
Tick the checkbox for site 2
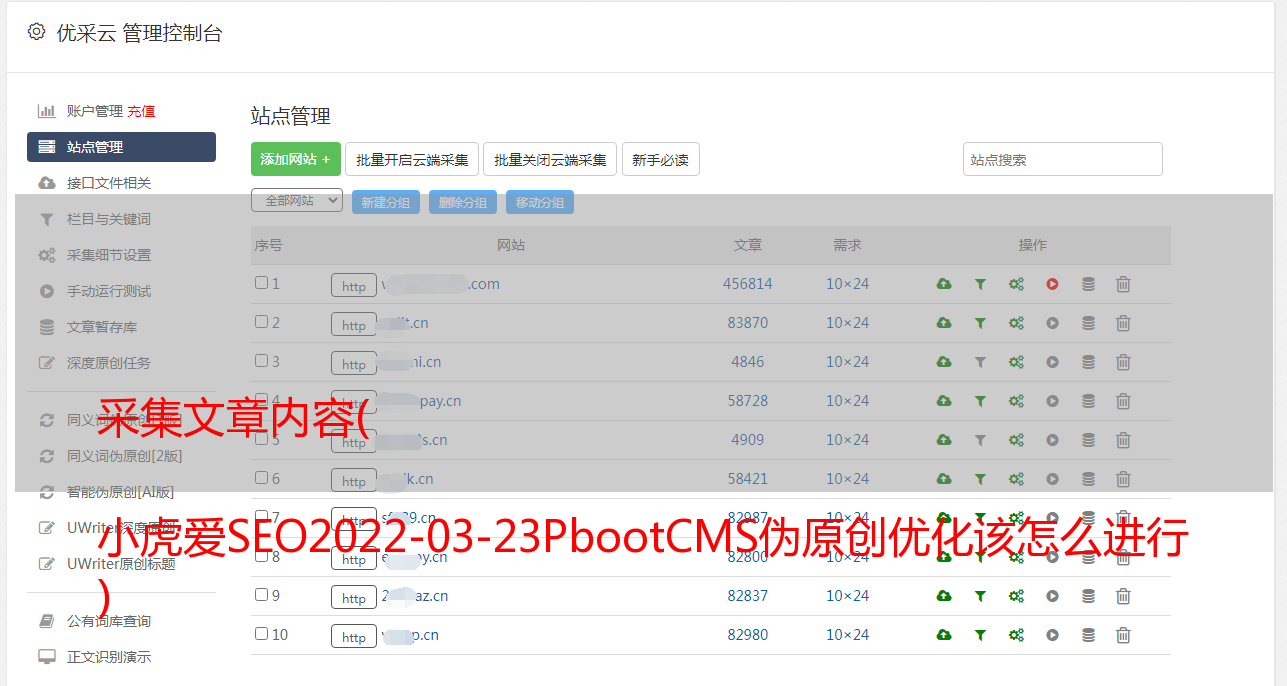[261, 322]
